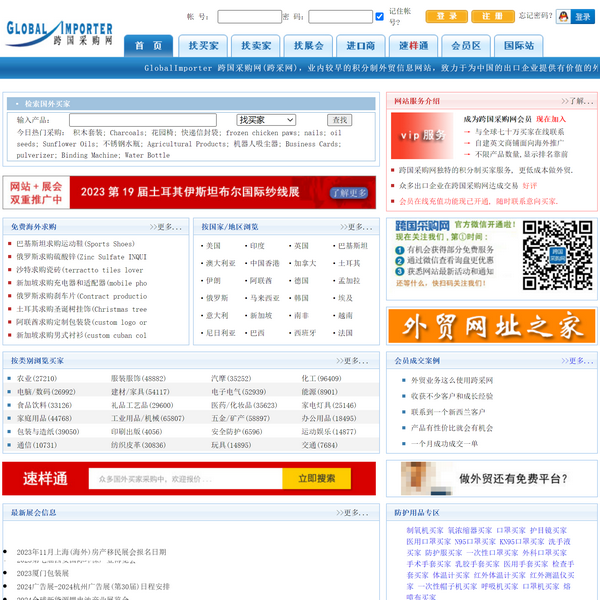Open the 外贸网址之家 orange banner
This screenshot has width=600, height=600.
point(486,326)
